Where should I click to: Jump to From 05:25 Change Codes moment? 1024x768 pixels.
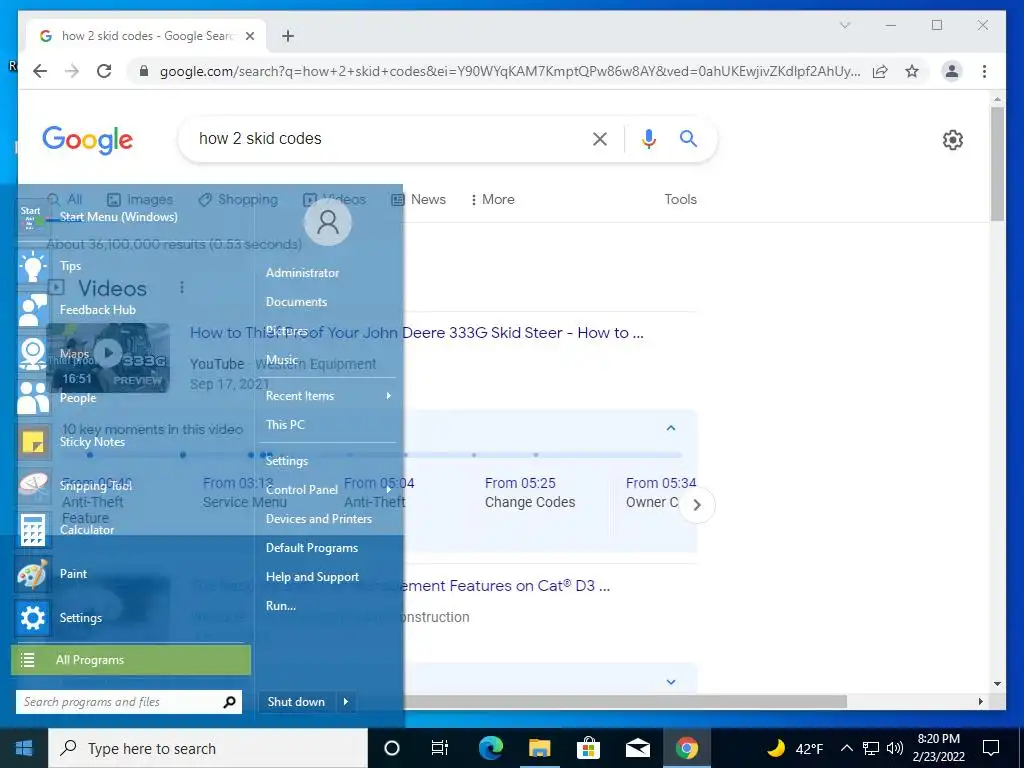pos(530,492)
